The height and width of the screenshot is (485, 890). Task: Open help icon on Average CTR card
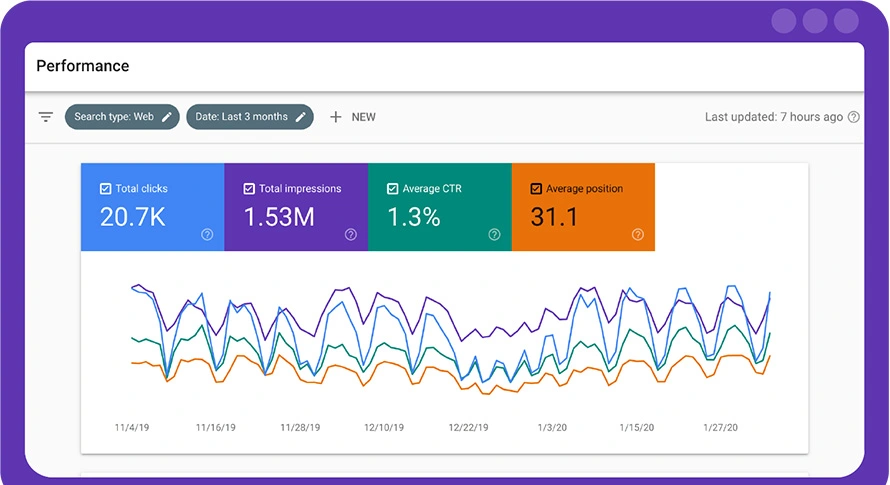(x=494, y=235)
